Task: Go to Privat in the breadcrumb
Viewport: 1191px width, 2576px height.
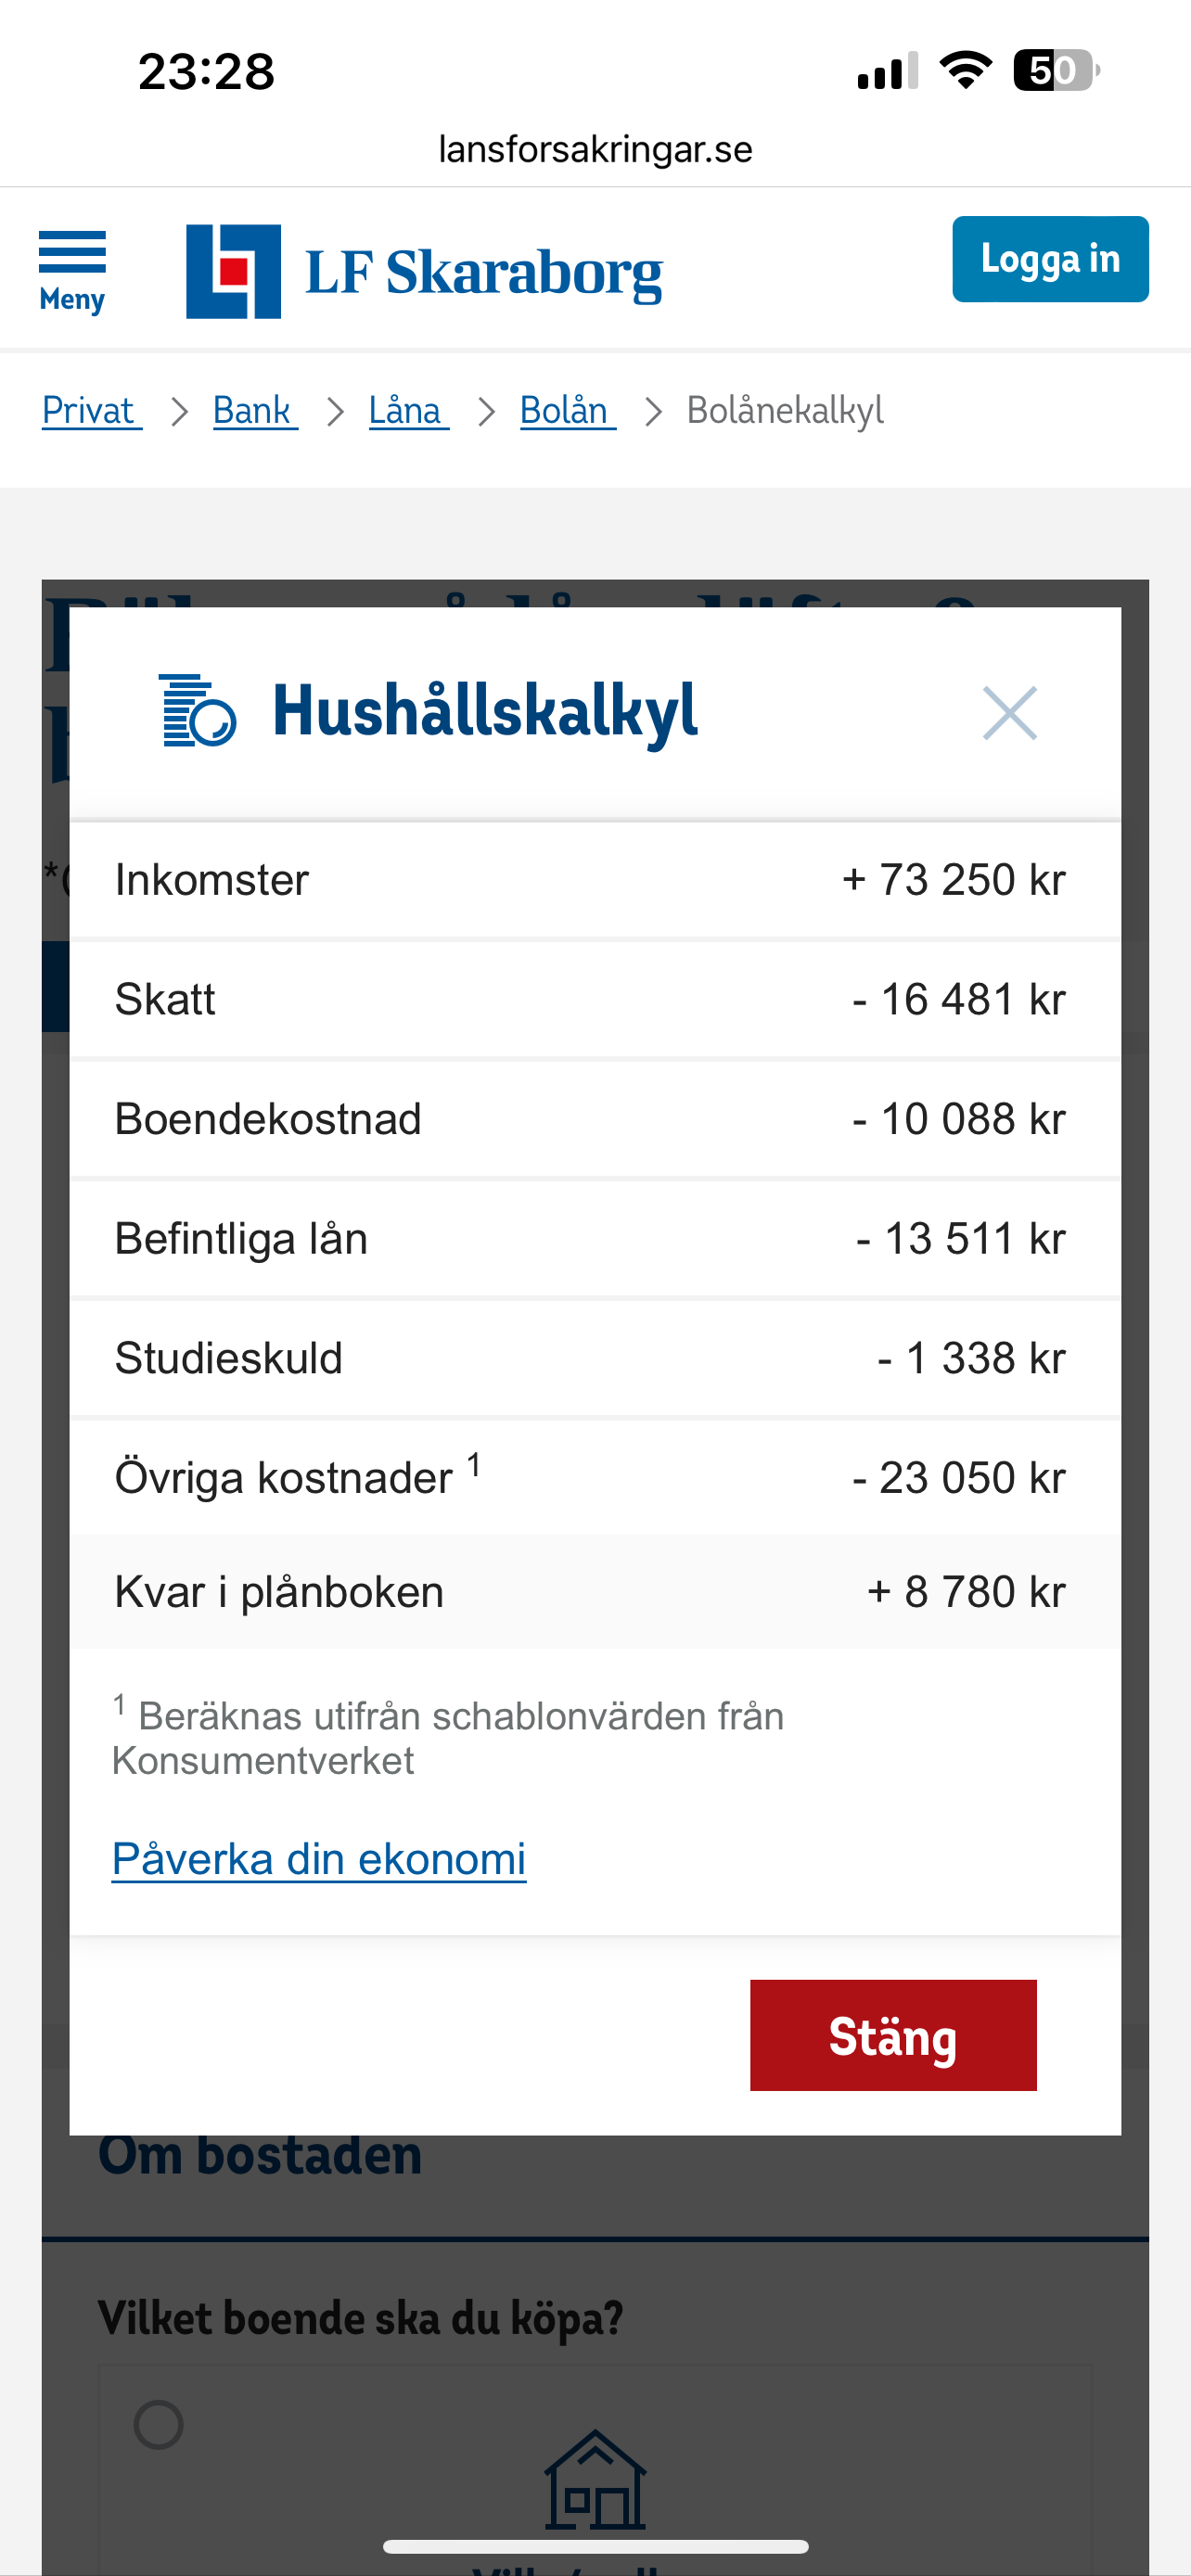Action: point(91,411)
